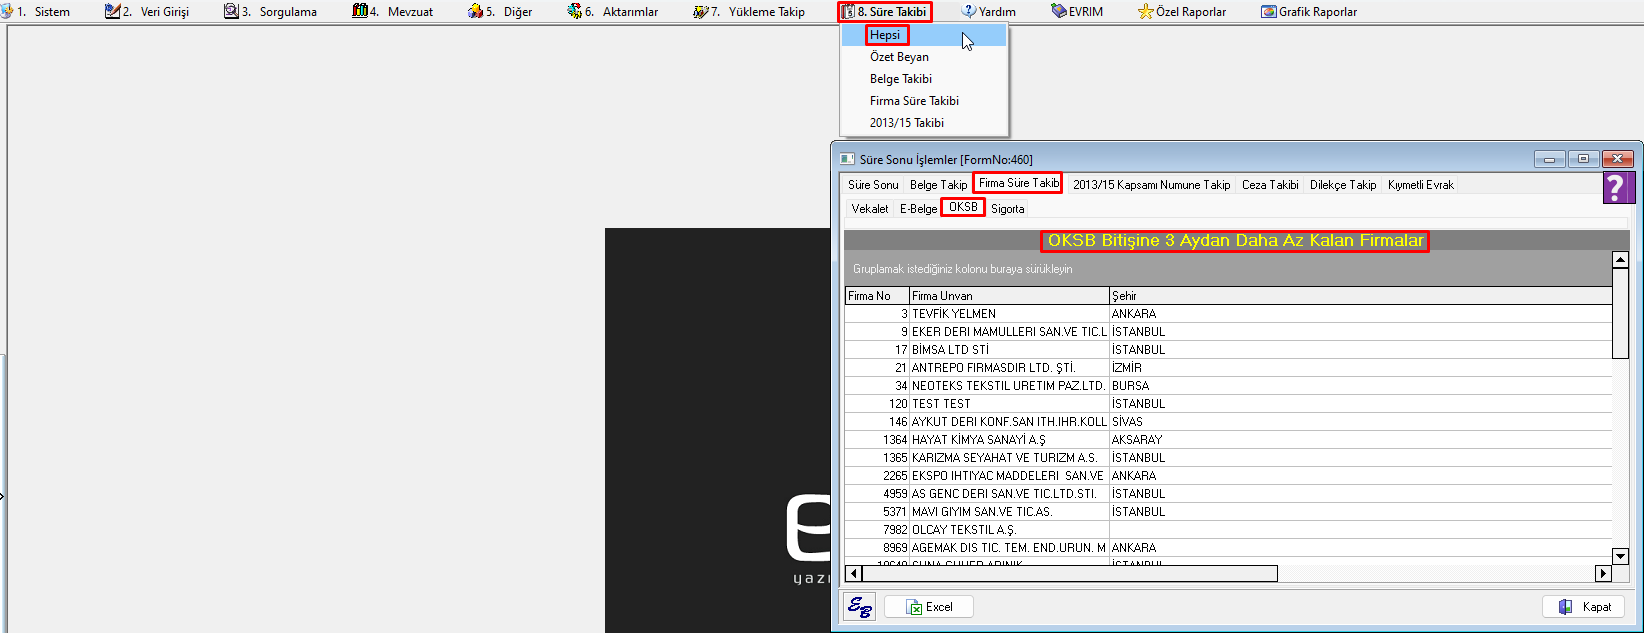Screen dimensions: 1644x633
Task: Sort by Şehir column header
Action: (1360, 296)
